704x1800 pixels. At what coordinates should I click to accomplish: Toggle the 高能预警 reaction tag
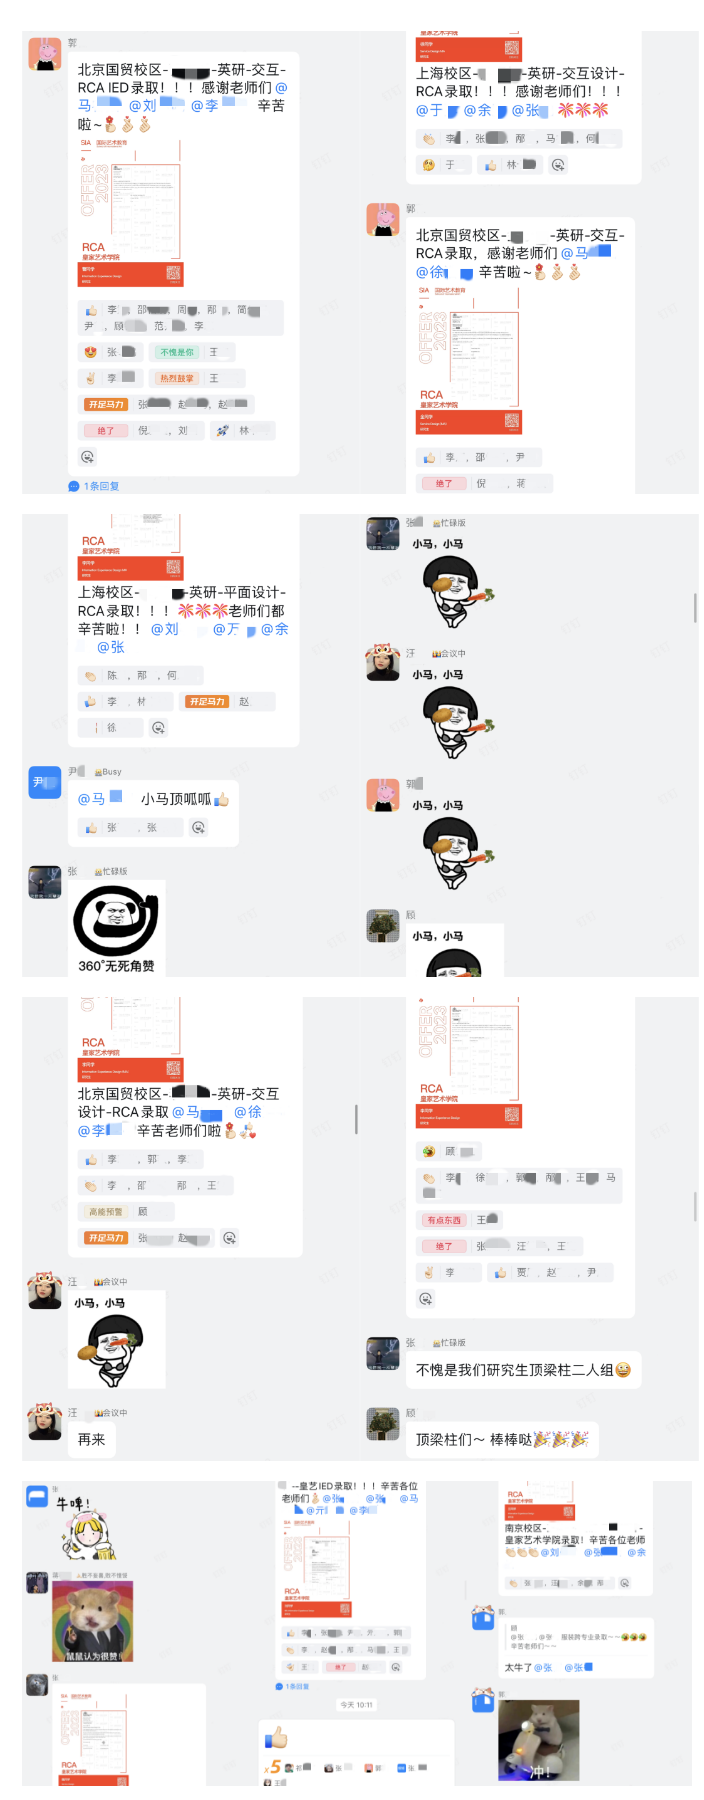click(x=105, y=1211)
